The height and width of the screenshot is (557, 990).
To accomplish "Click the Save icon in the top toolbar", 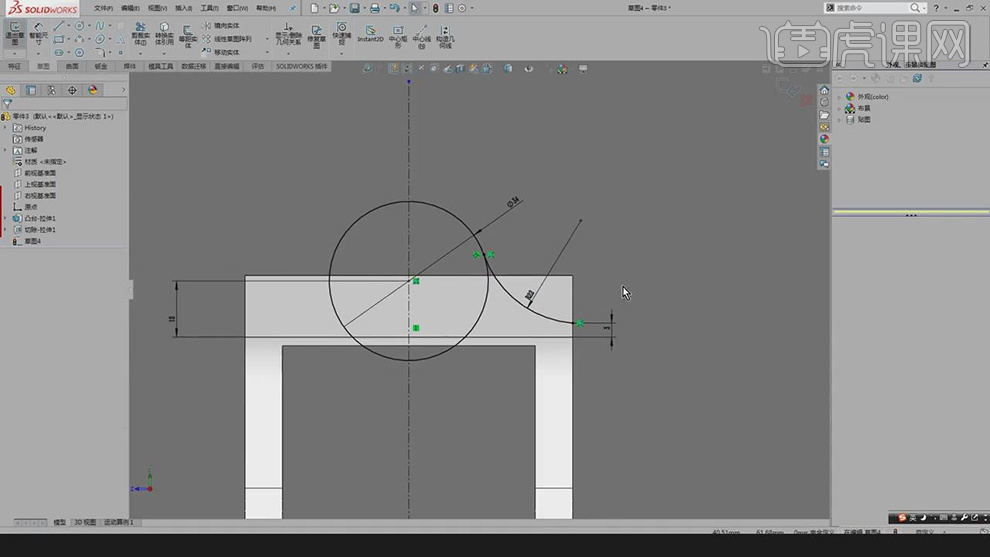I will pyautogui.click(x=354, y=8).
